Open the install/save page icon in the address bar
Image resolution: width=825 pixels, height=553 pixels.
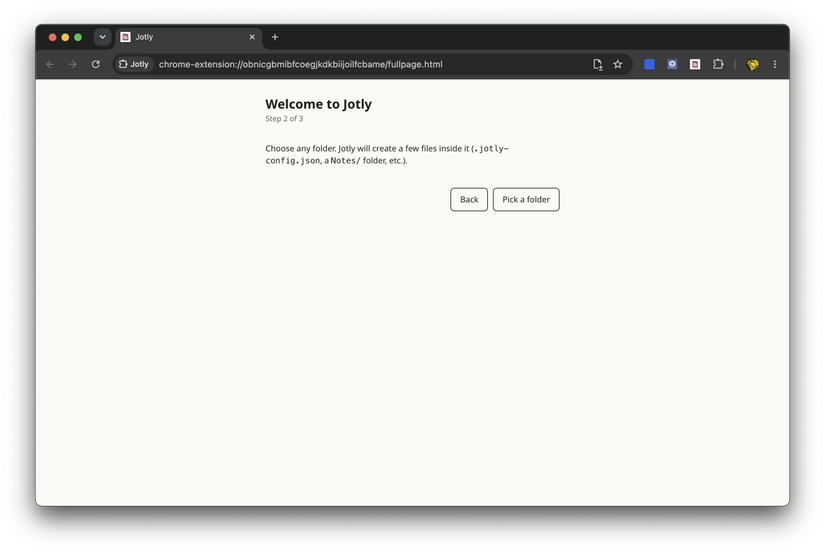[598, 64]
